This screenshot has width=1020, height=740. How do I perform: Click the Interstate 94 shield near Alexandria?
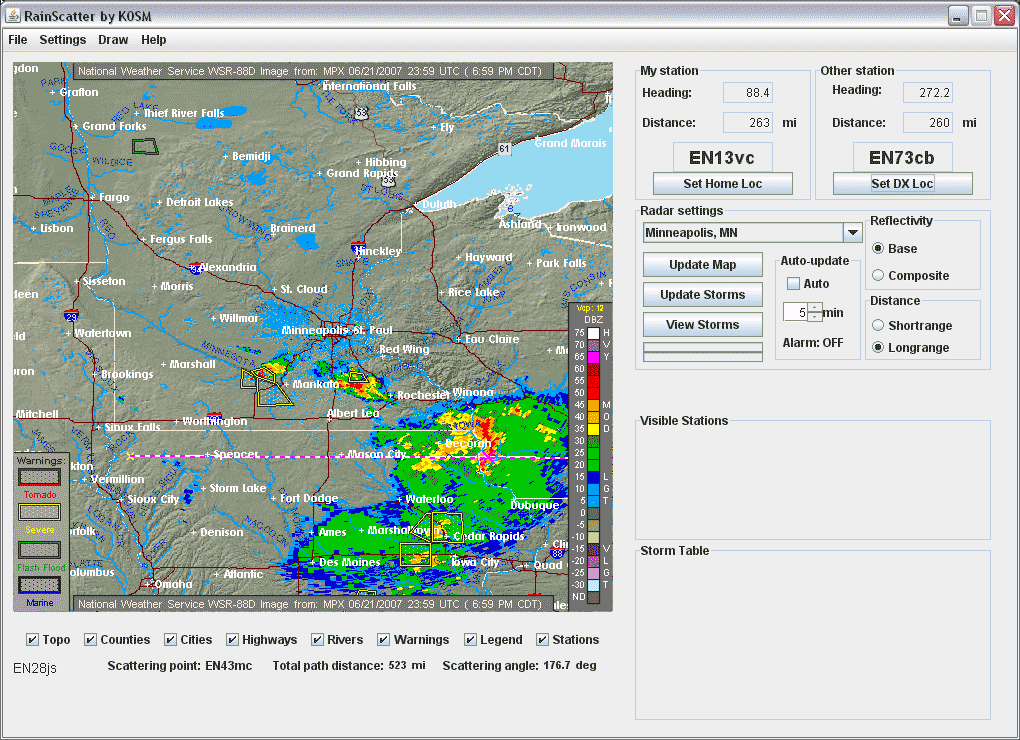click(195, 268)
